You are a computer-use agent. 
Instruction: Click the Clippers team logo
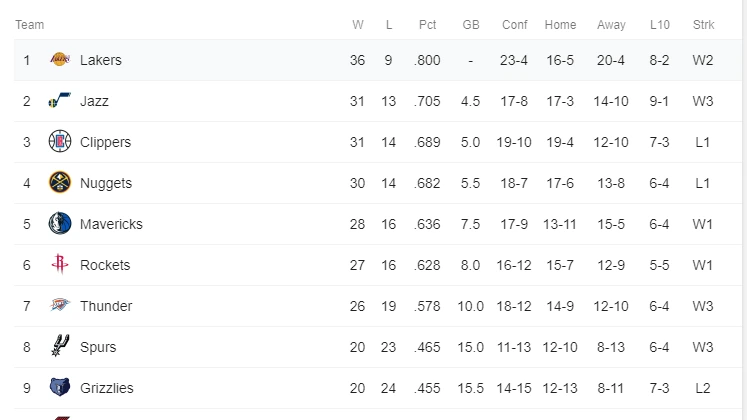coord(60,141)
